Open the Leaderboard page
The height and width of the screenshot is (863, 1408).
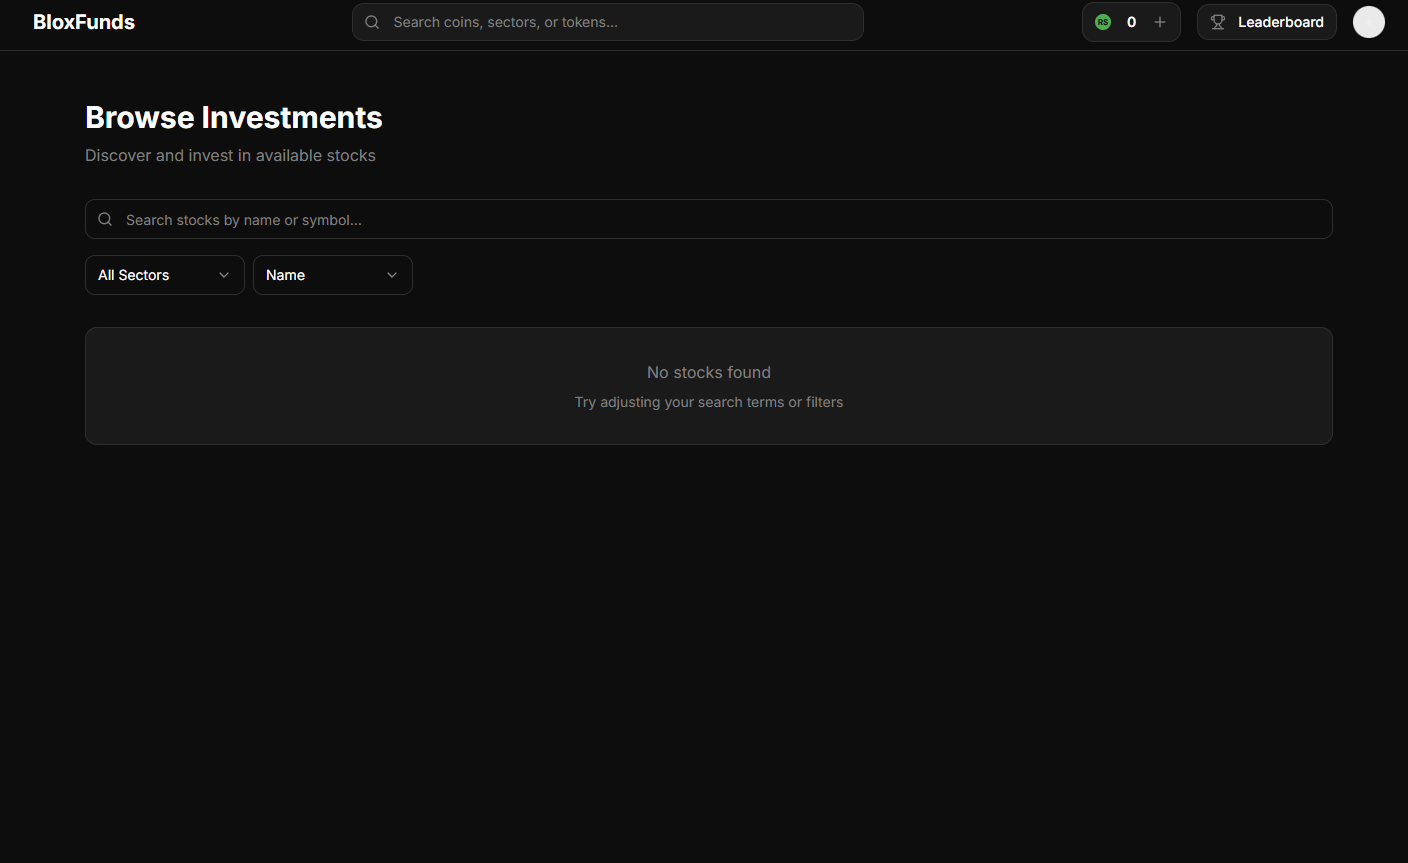coord(1279,22)
